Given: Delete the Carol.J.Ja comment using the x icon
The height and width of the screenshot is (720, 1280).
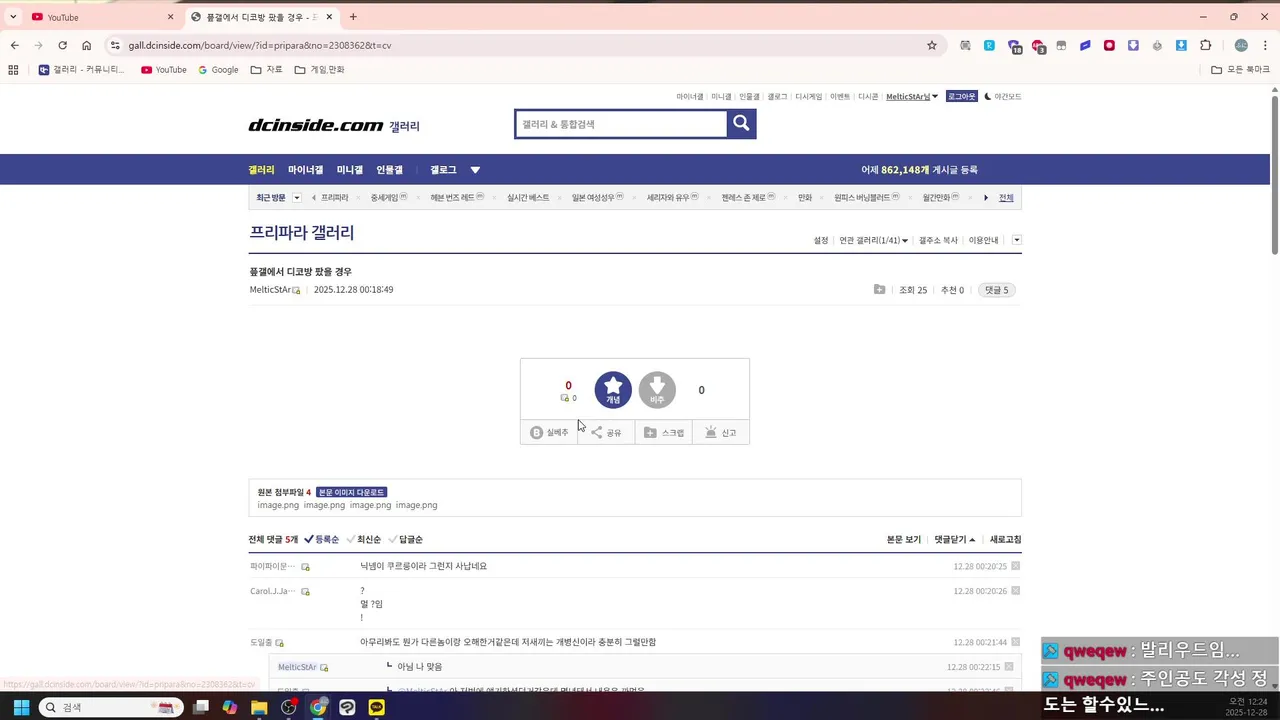Looking at the screenshot, I should pos(1016,591).
